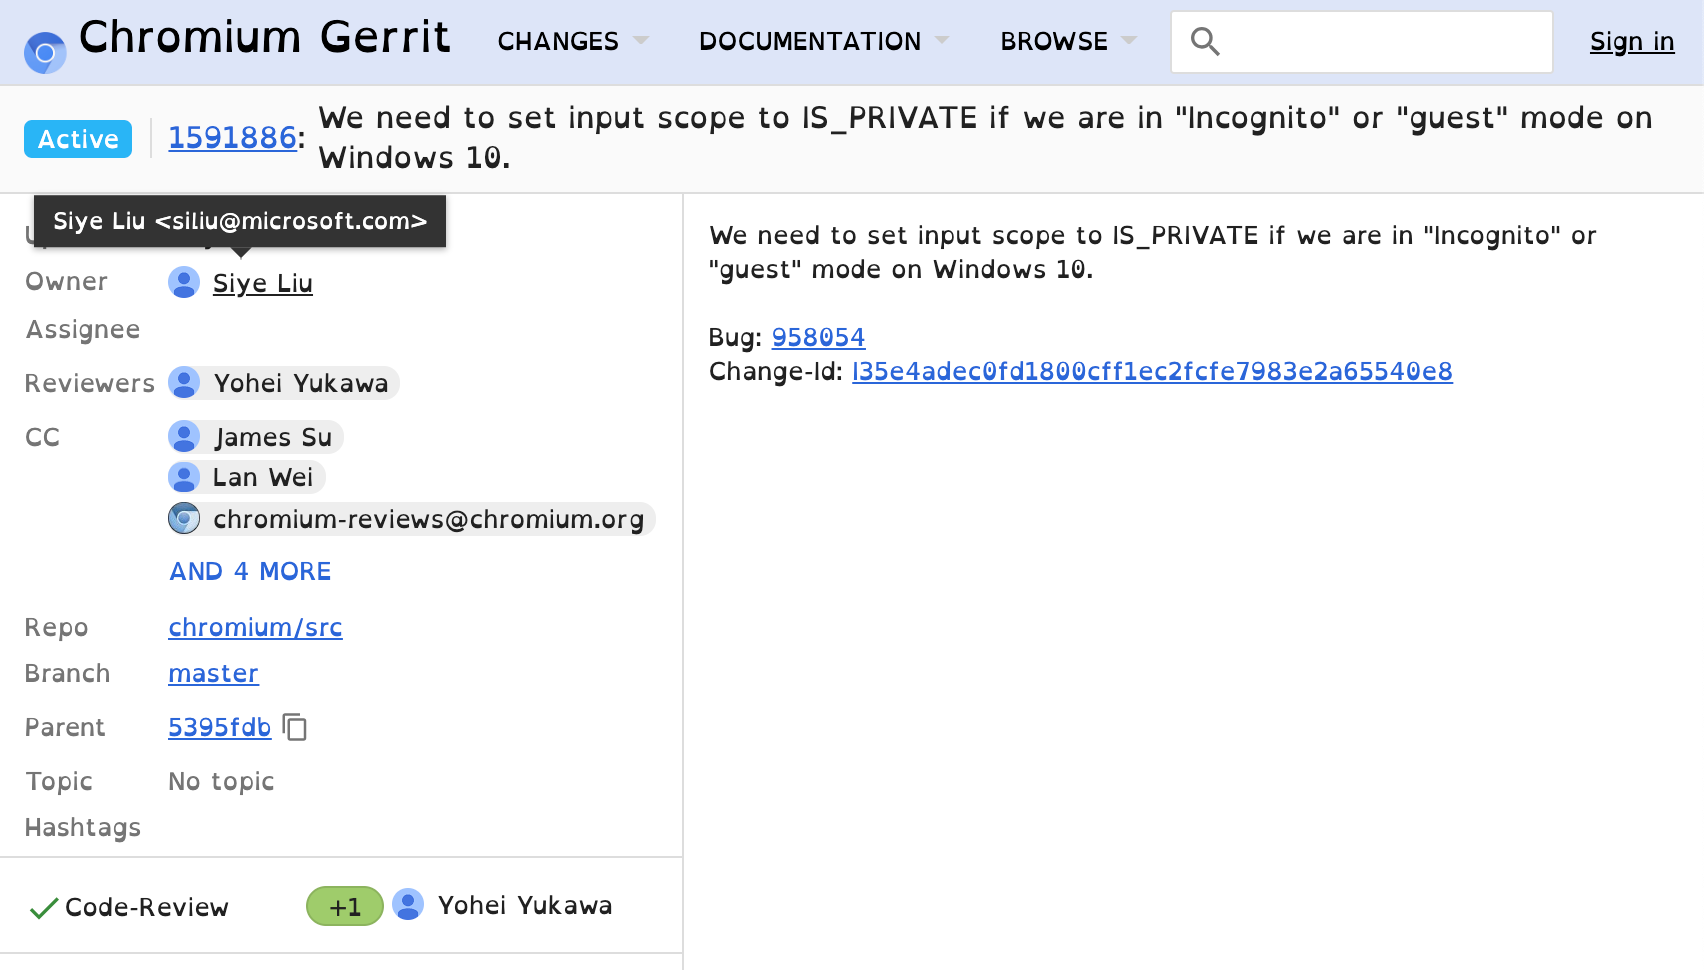Click Yohei Yukawa's avatar beside the Code-Review vote
1704x970 pixels.
[x=408, y=905]
